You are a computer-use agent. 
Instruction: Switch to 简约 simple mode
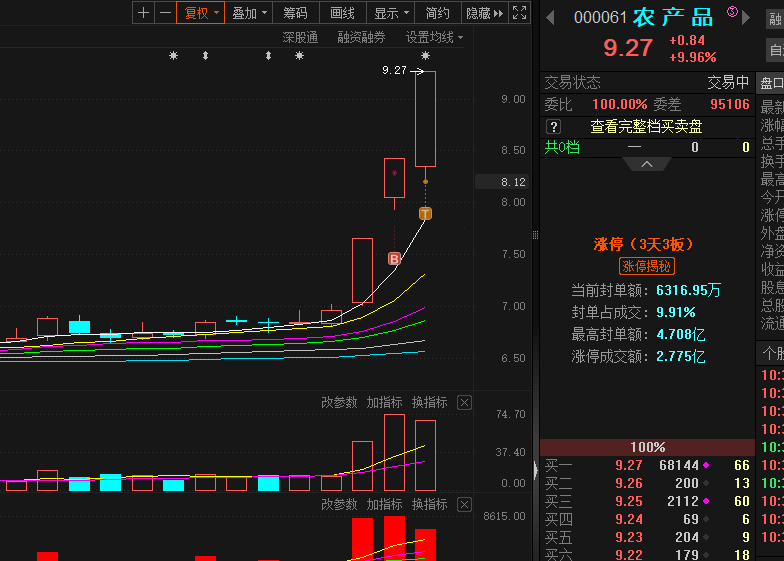click(x=438, y=13)
